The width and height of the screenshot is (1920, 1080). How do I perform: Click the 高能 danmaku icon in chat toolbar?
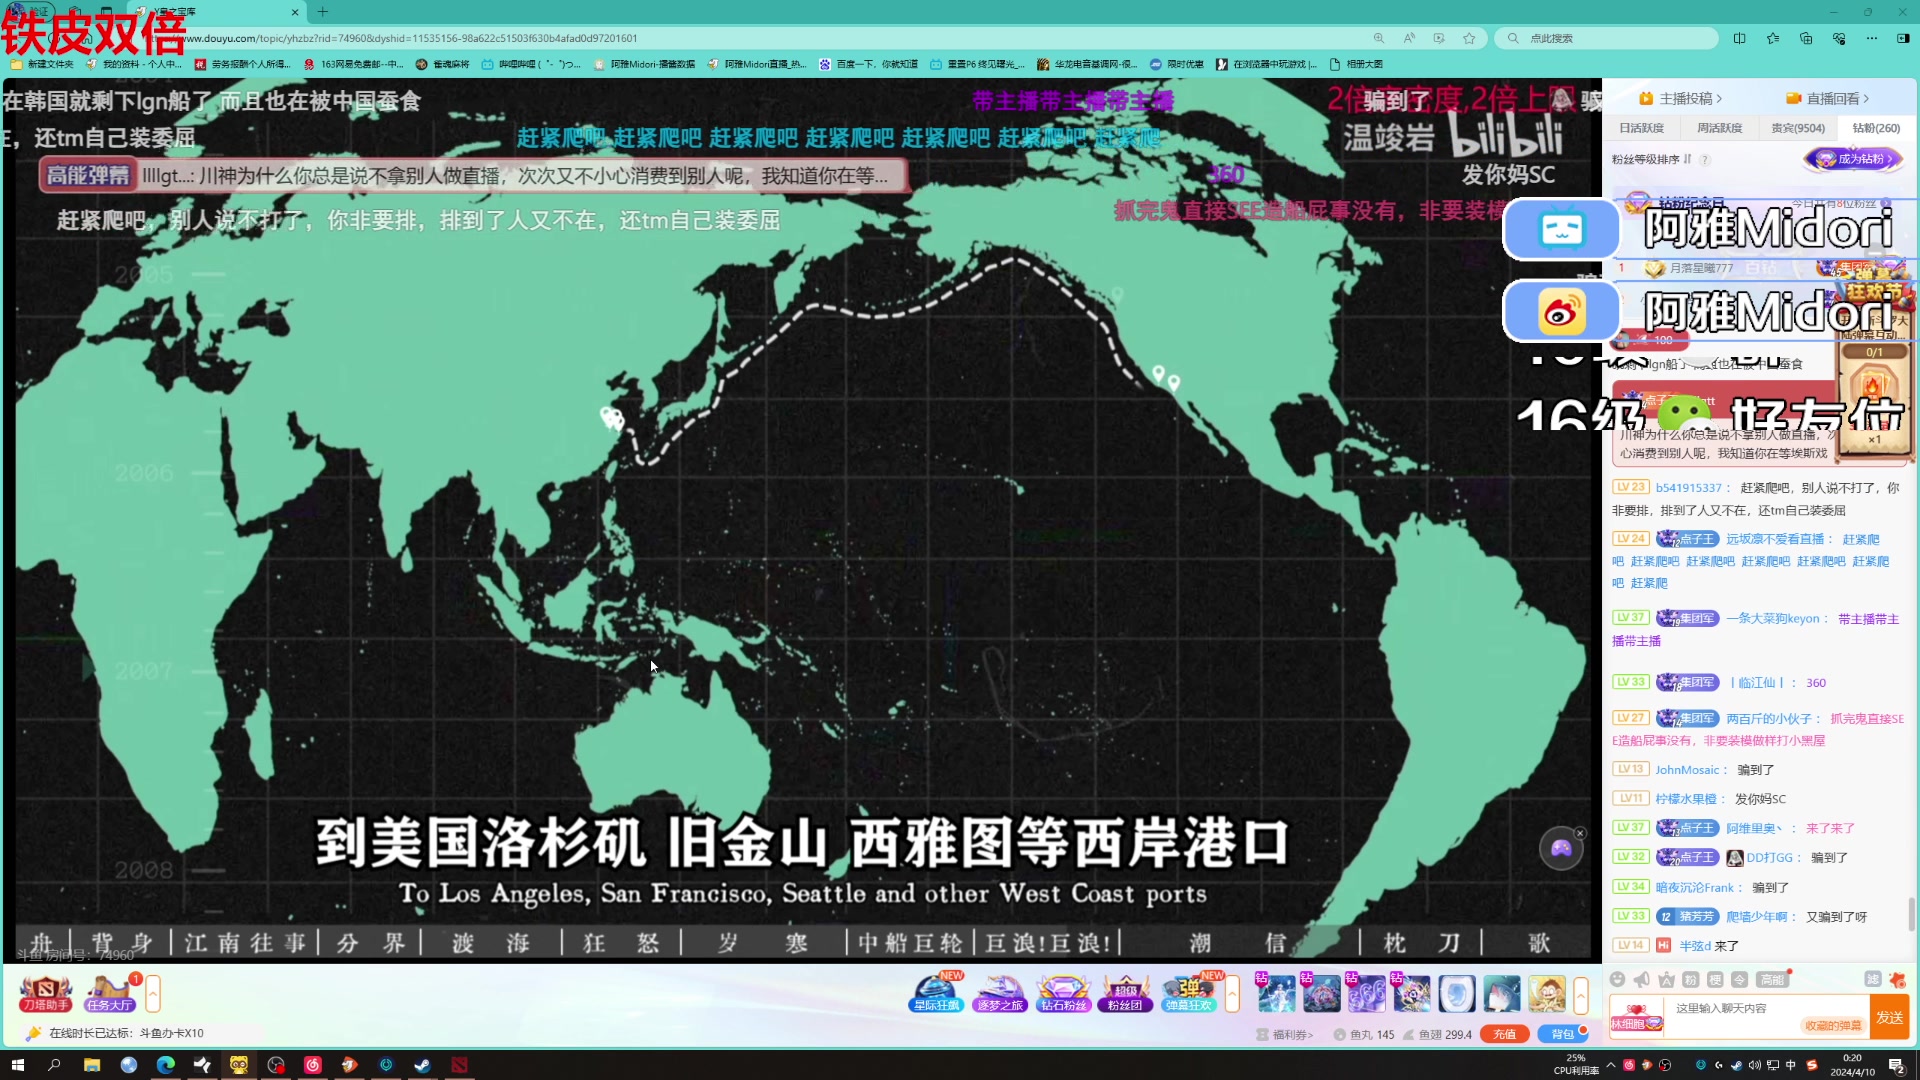pos(1772,979)
